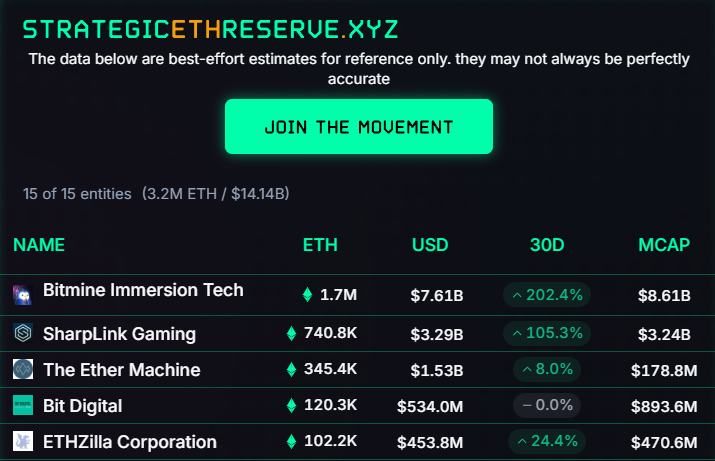715x461 pixels.
Task: Click the ETH diamond icon beside 120.3K
Action: pos(291,406)
